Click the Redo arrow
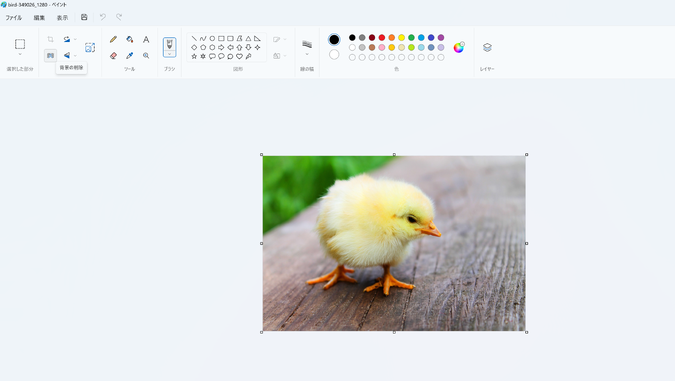The image size is (675, 381). 119,17
